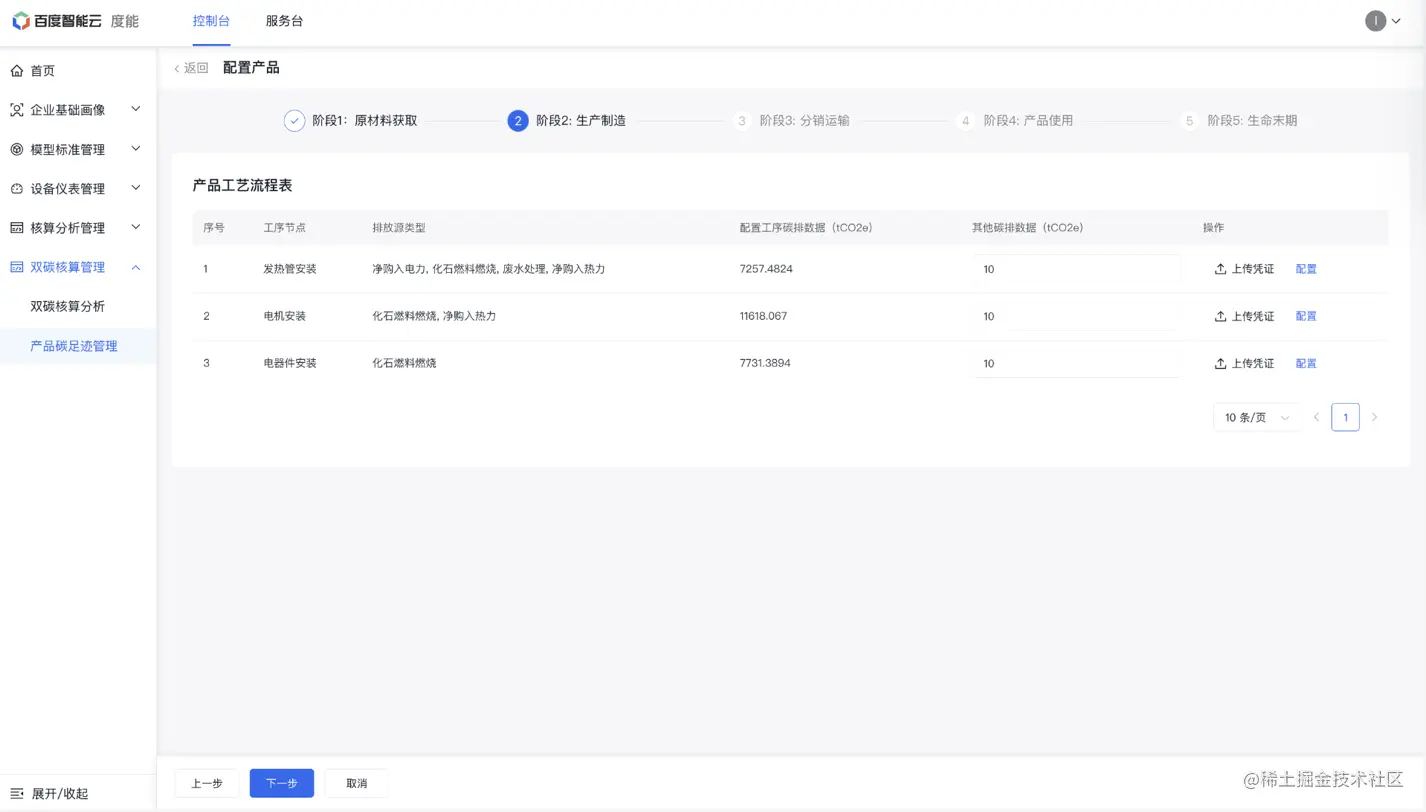The height and width of the screenshot is (812, 1426).
Task: Click 上传凭证 for 发热管安装 row
Action: pos(1244,269)
